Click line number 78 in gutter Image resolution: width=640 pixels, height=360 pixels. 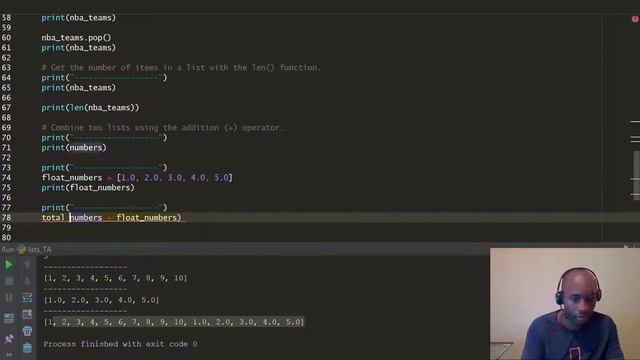coord(6,218)
